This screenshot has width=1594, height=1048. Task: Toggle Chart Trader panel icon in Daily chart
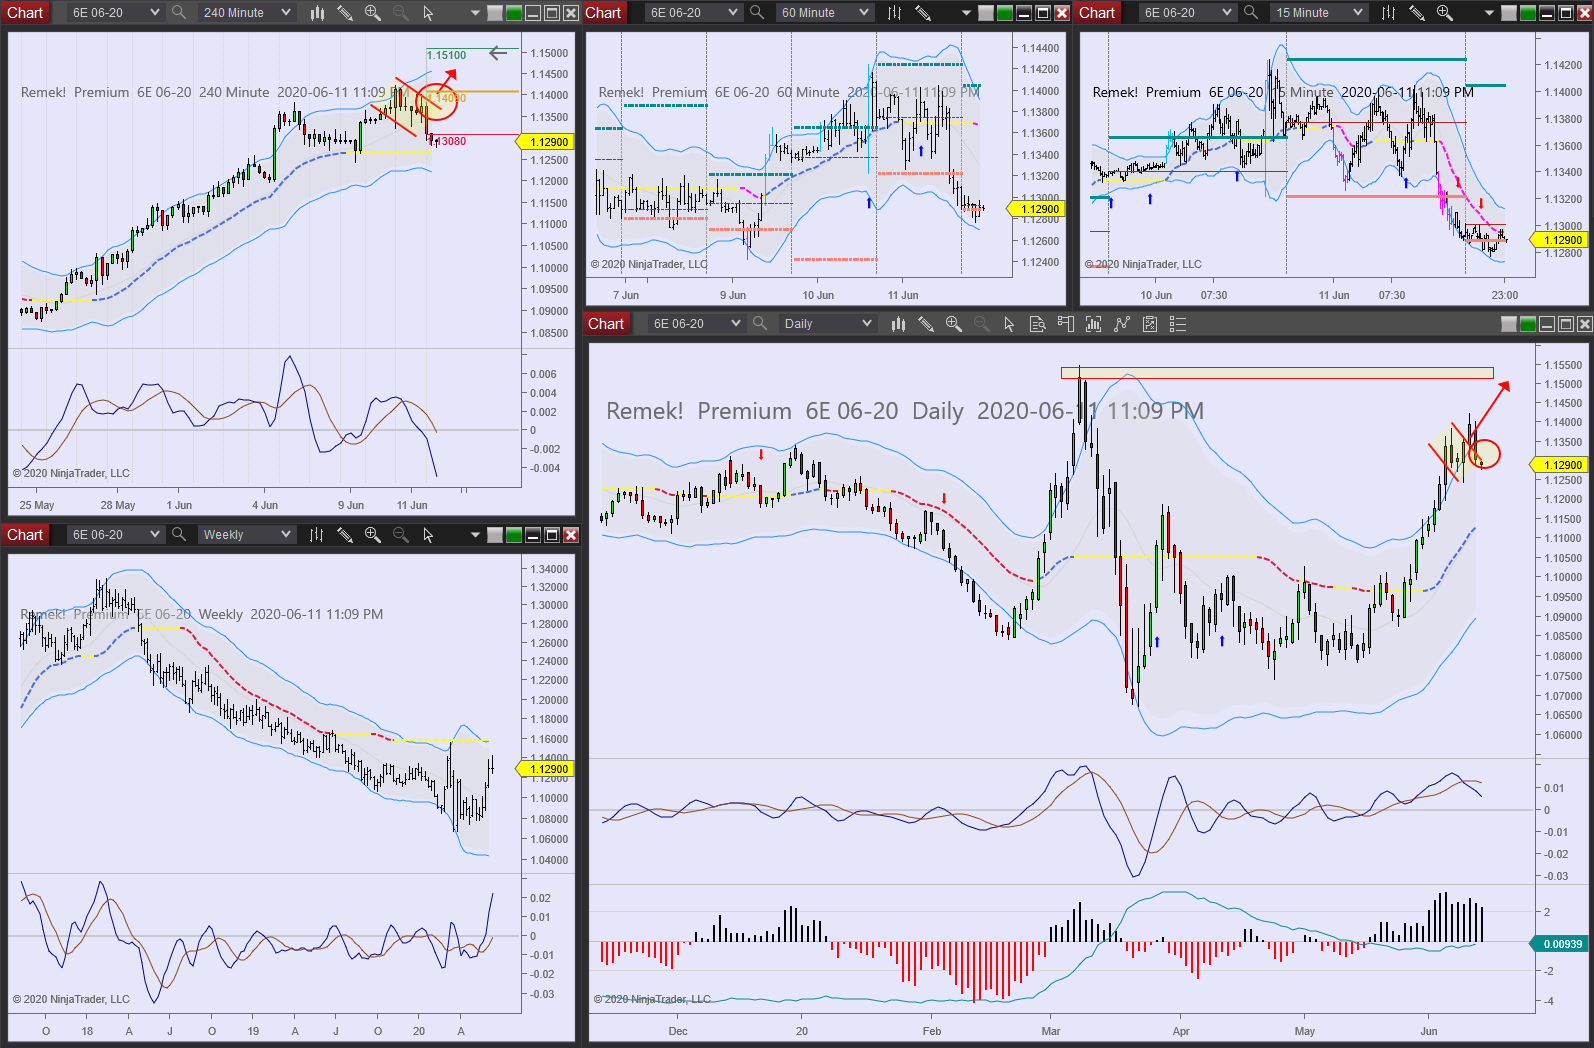[x=1066, y=323]
